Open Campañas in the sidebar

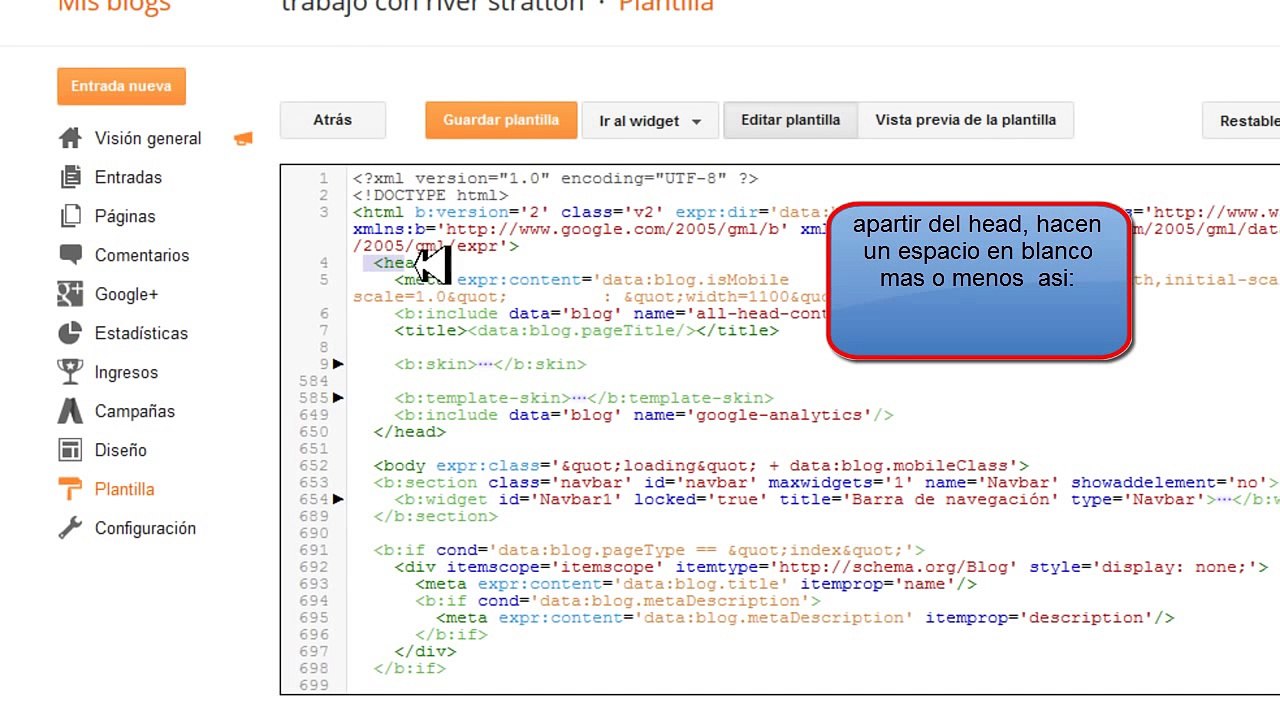pos(135,411)
